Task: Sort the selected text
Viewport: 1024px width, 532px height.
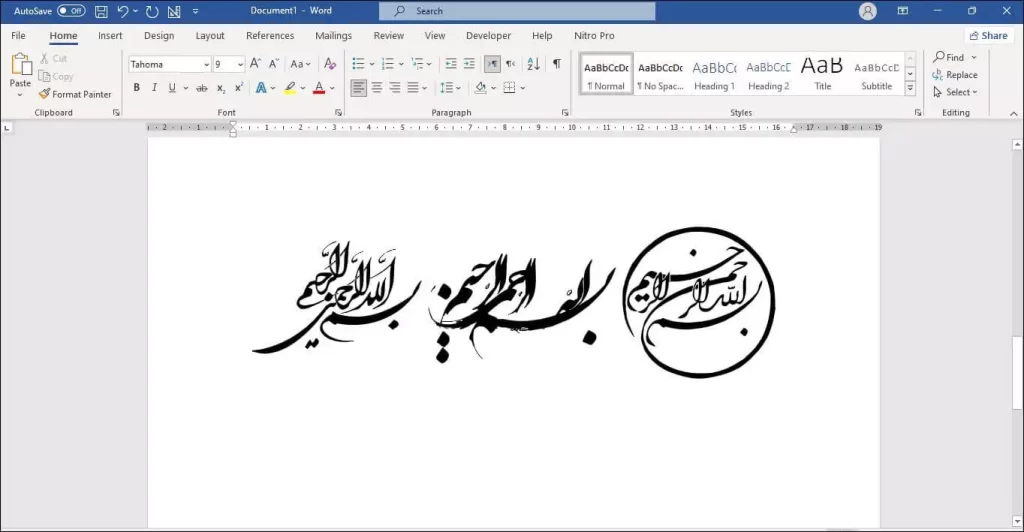Action: click(534, 63)
